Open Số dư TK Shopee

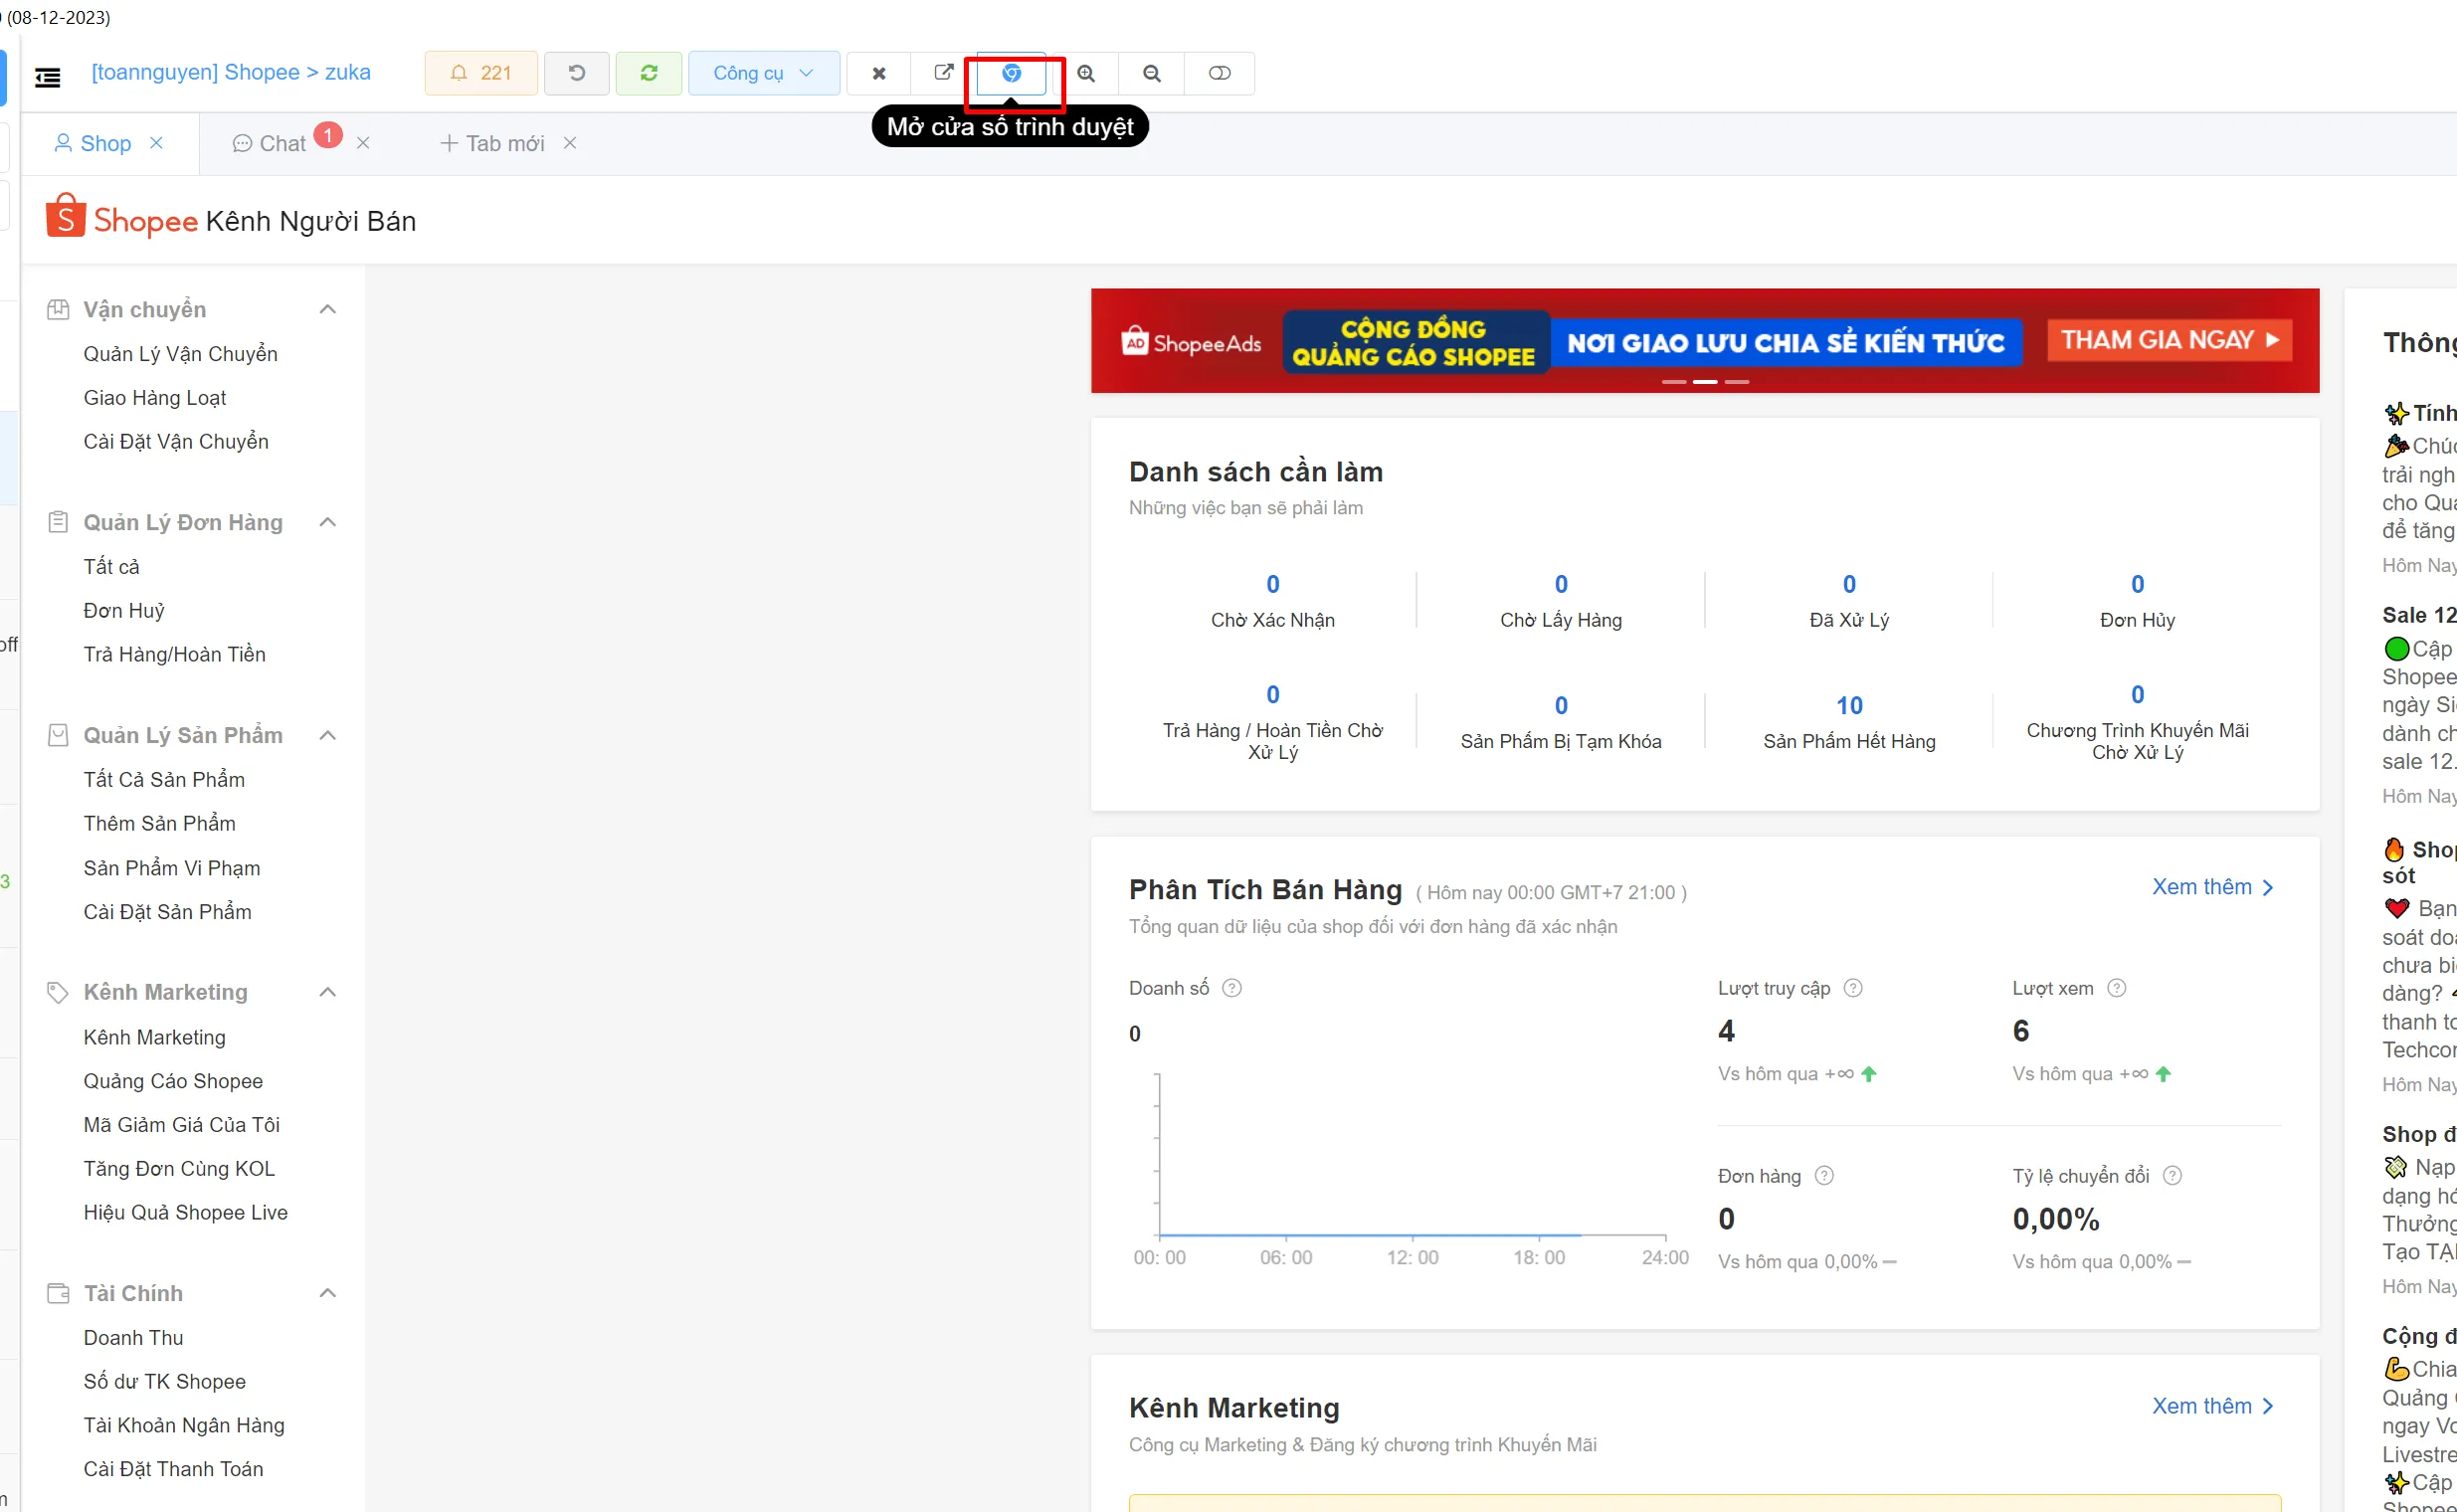pyautogui.click(x=165, y=1381)
